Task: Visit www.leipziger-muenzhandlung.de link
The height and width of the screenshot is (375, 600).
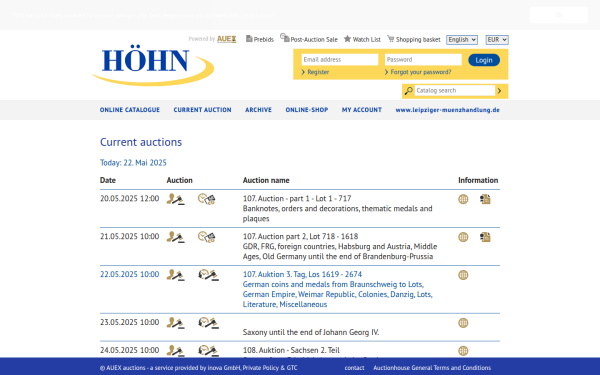Action: [447, 110]
